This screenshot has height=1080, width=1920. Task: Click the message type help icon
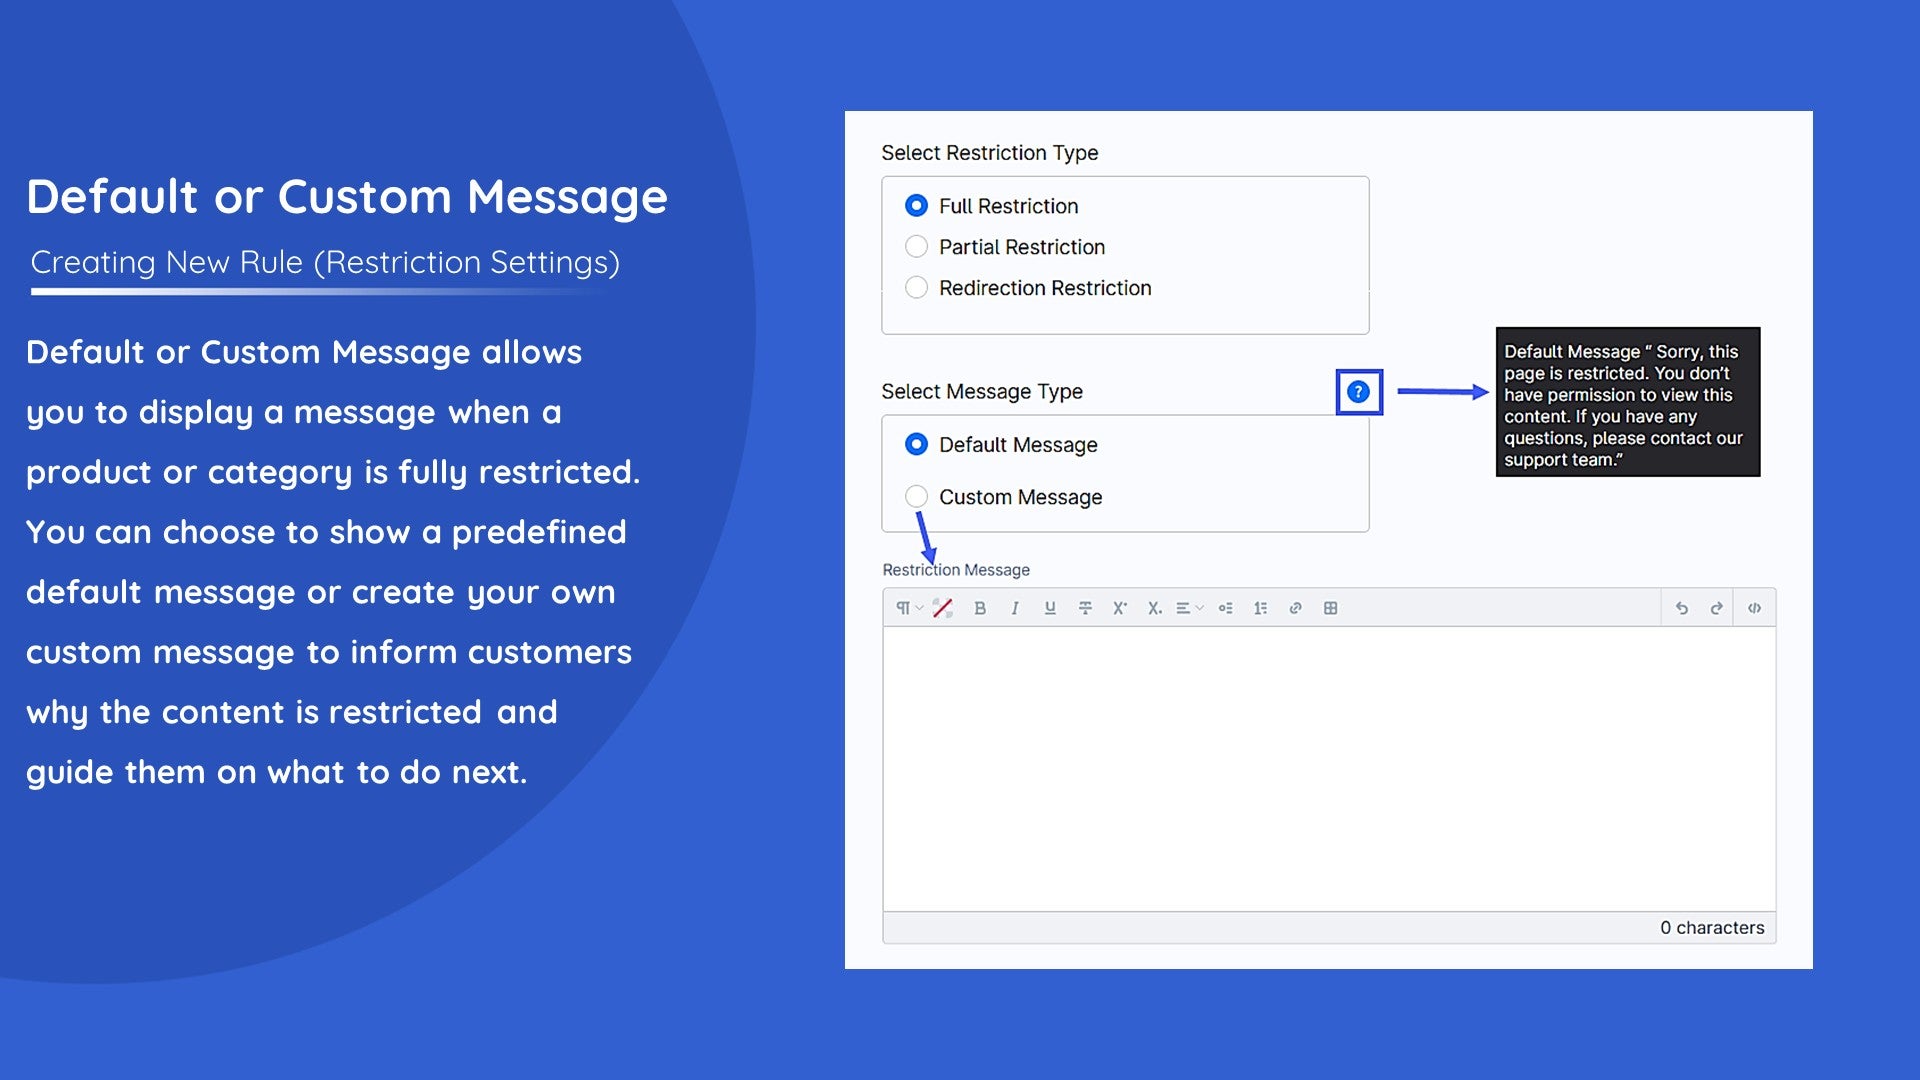[x=1358, y=392]
